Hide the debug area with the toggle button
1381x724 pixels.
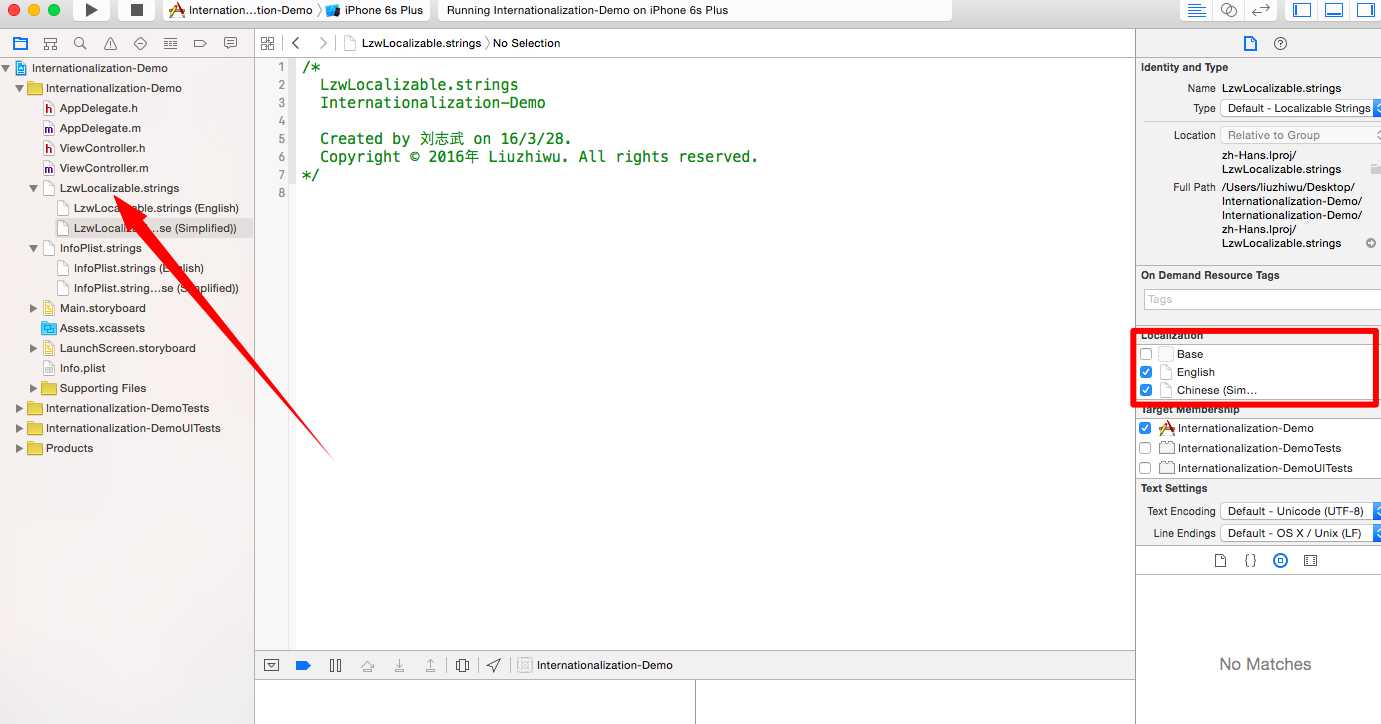(x=271, y=665)
